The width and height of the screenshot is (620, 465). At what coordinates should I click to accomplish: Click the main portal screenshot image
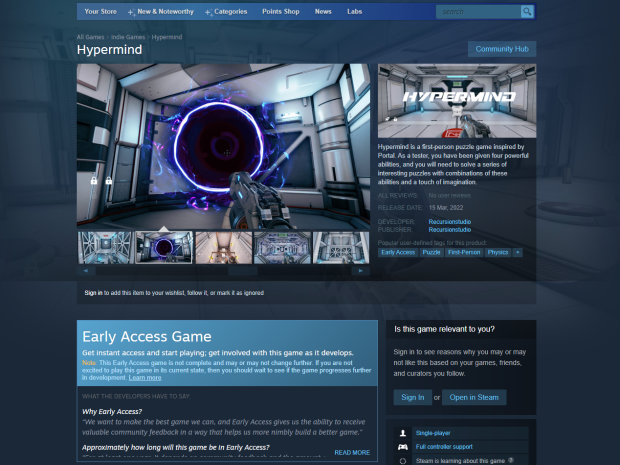click(223, 146)
